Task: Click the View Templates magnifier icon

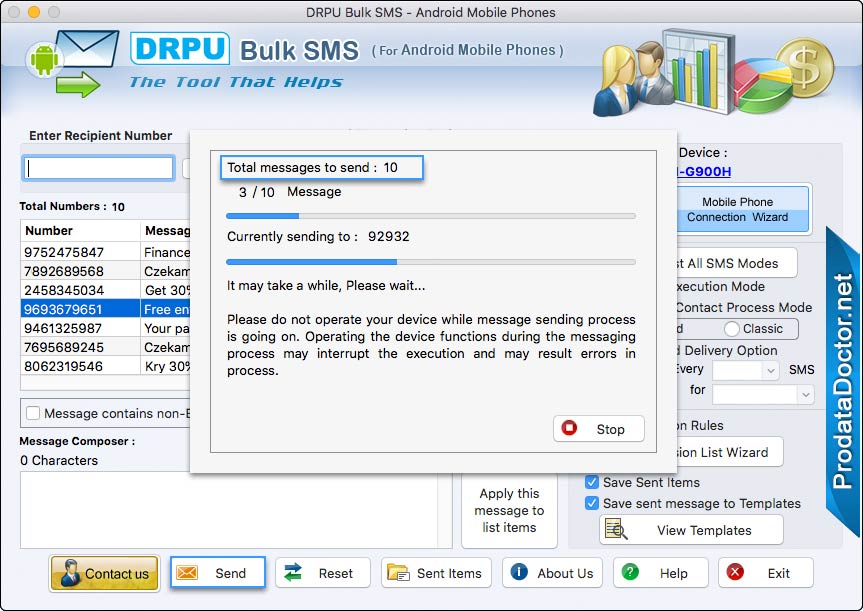Action: (x=616, y=529)
